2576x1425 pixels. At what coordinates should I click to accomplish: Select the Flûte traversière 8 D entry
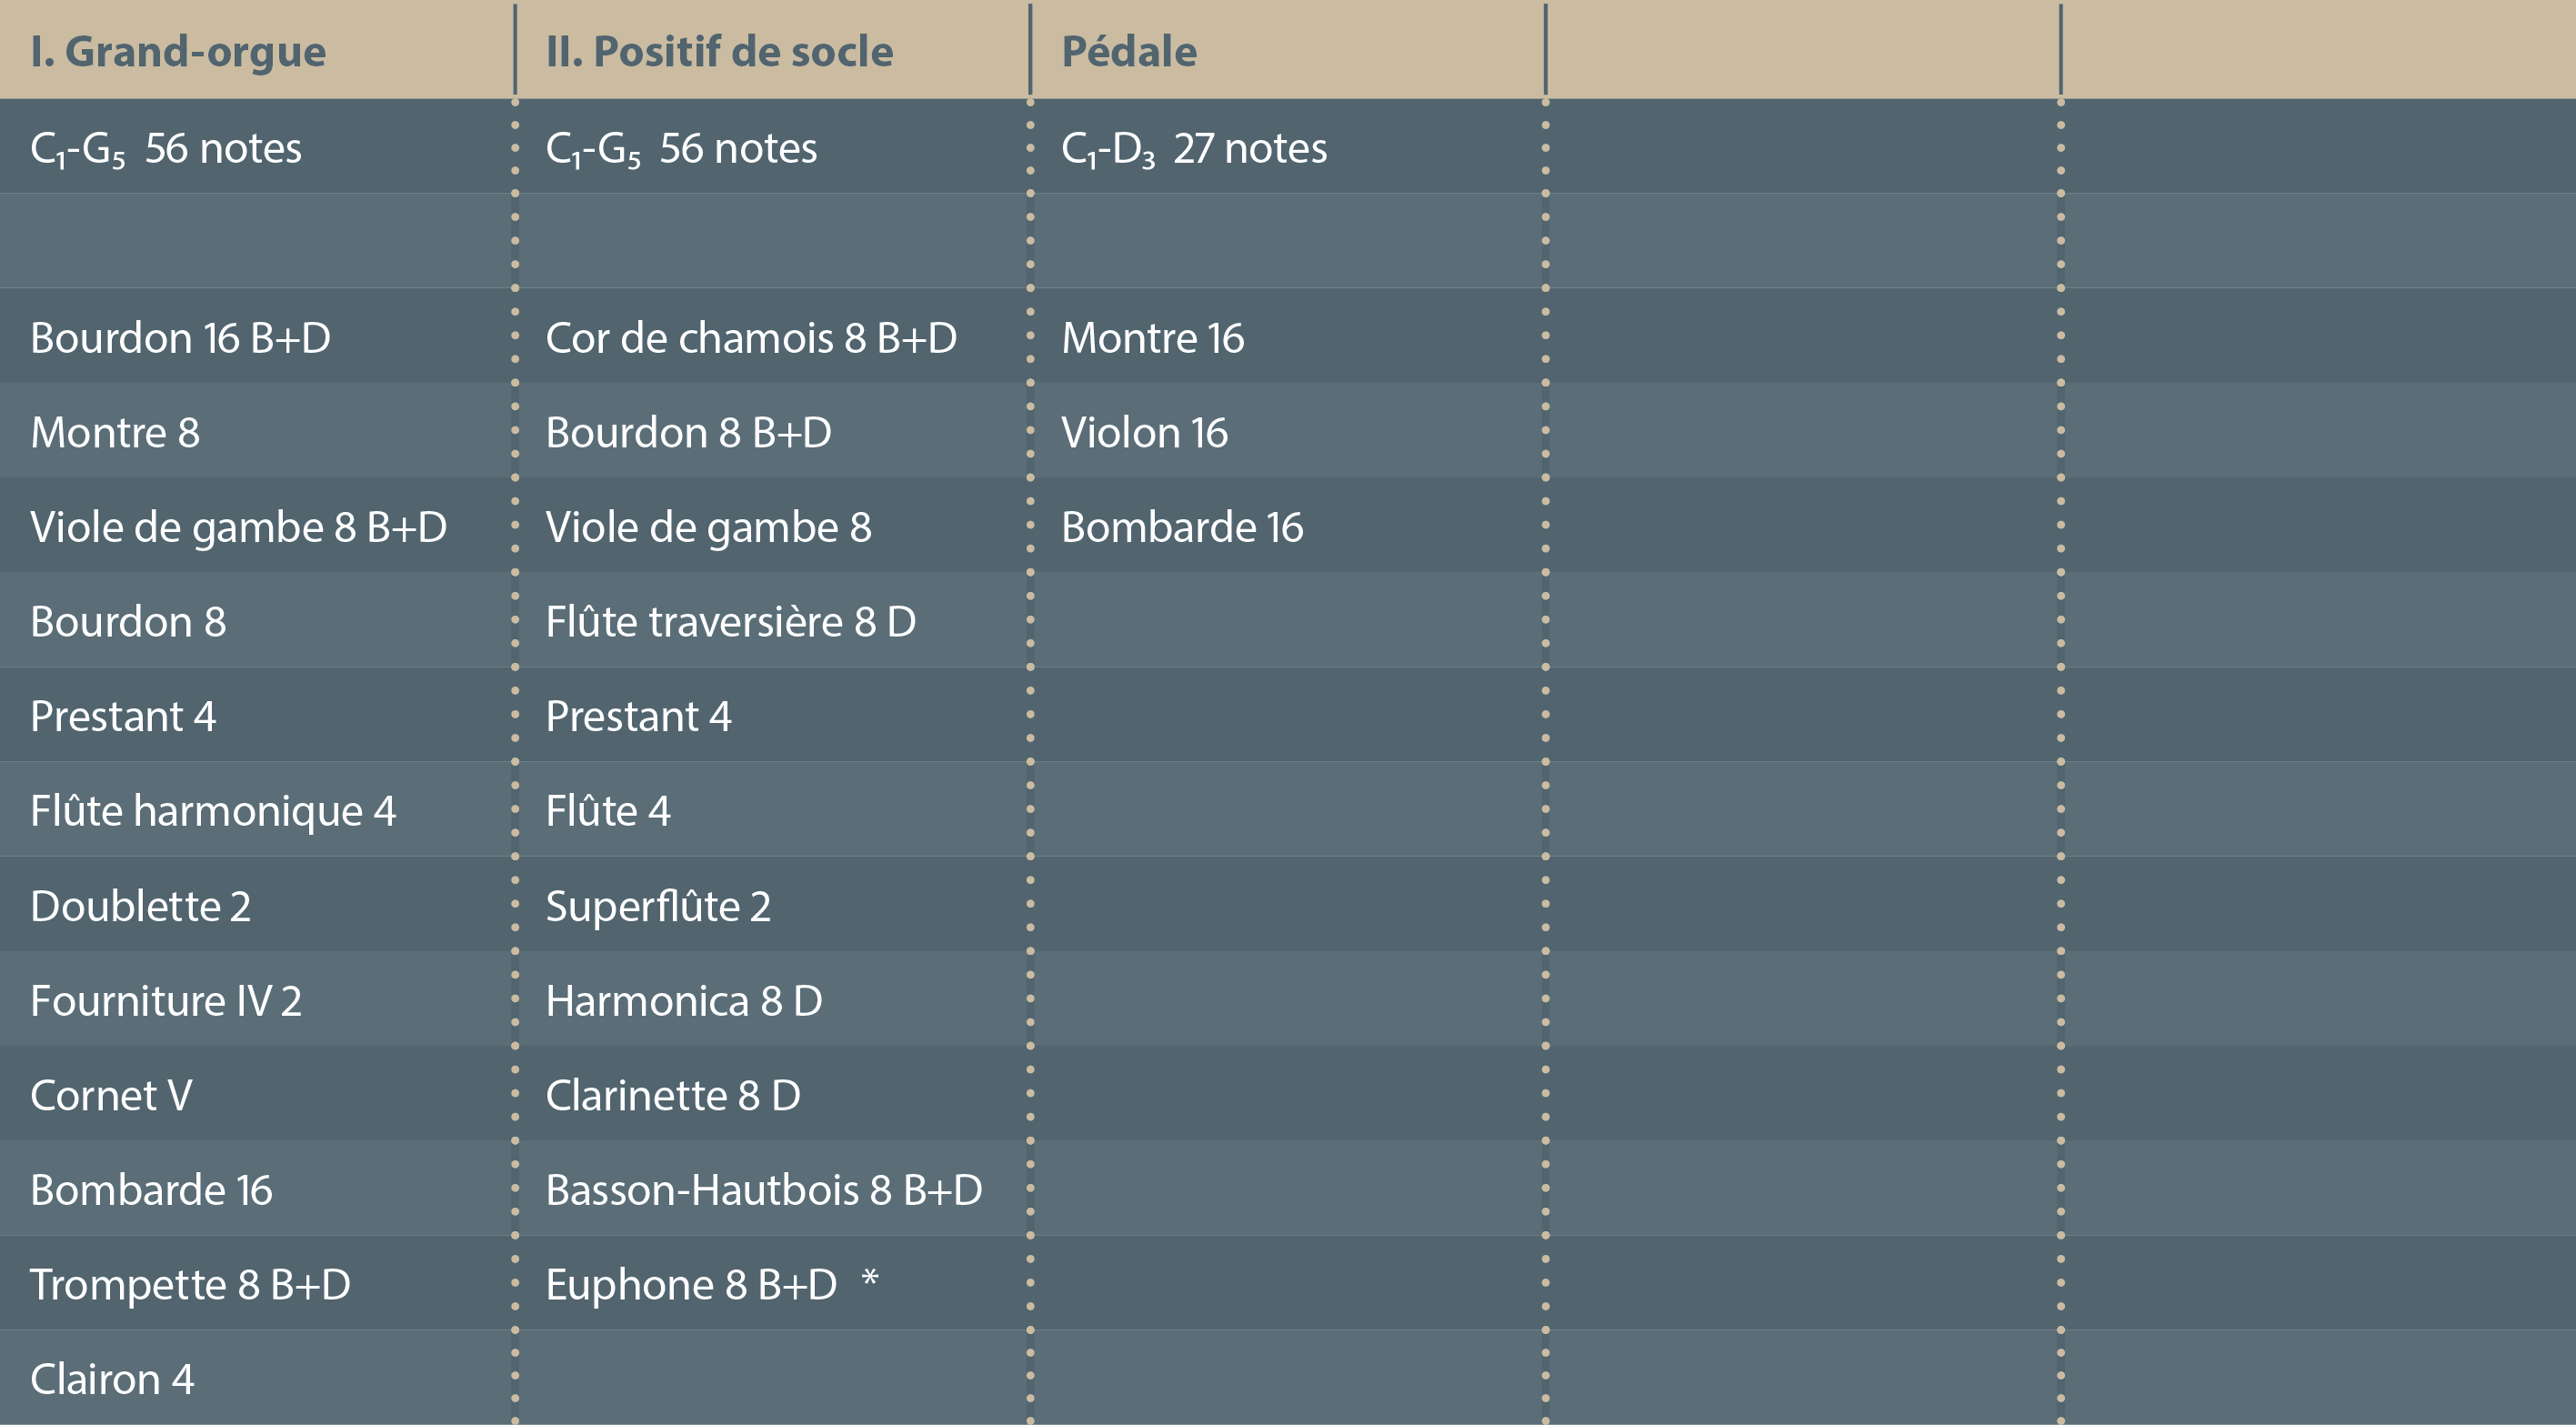point(731,622)
